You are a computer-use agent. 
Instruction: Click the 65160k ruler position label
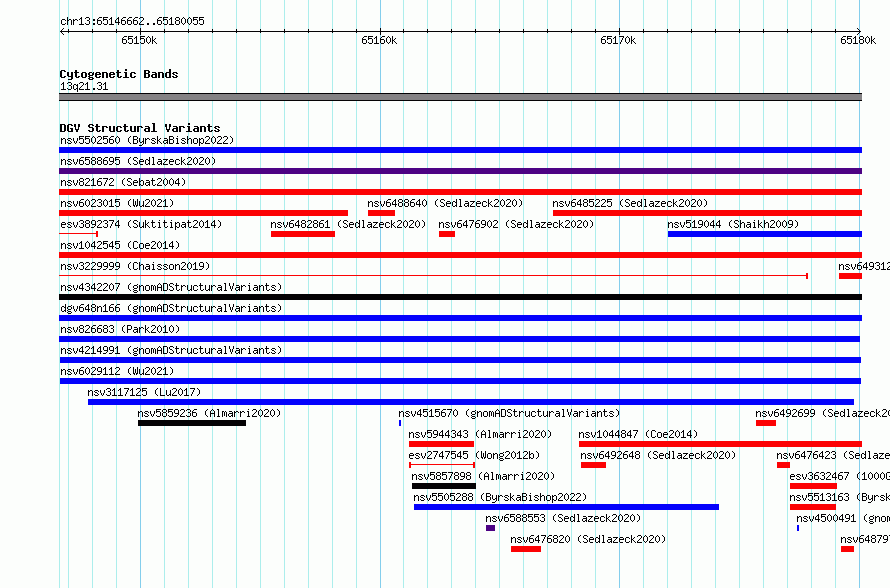pyautogui.click(x=379, y=40)
